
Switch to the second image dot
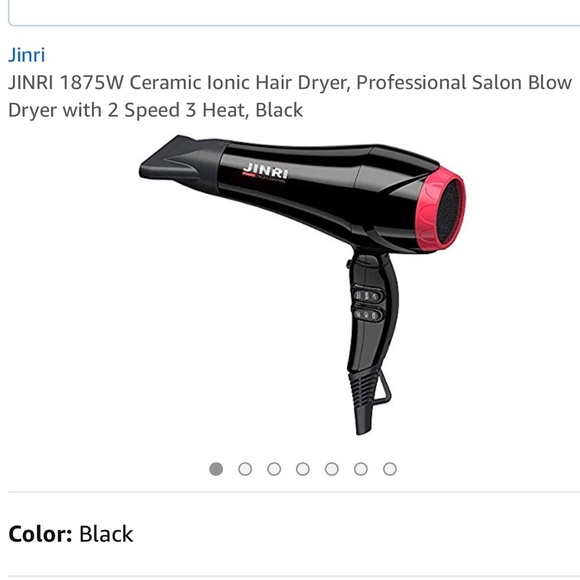(x=245, y=469)
